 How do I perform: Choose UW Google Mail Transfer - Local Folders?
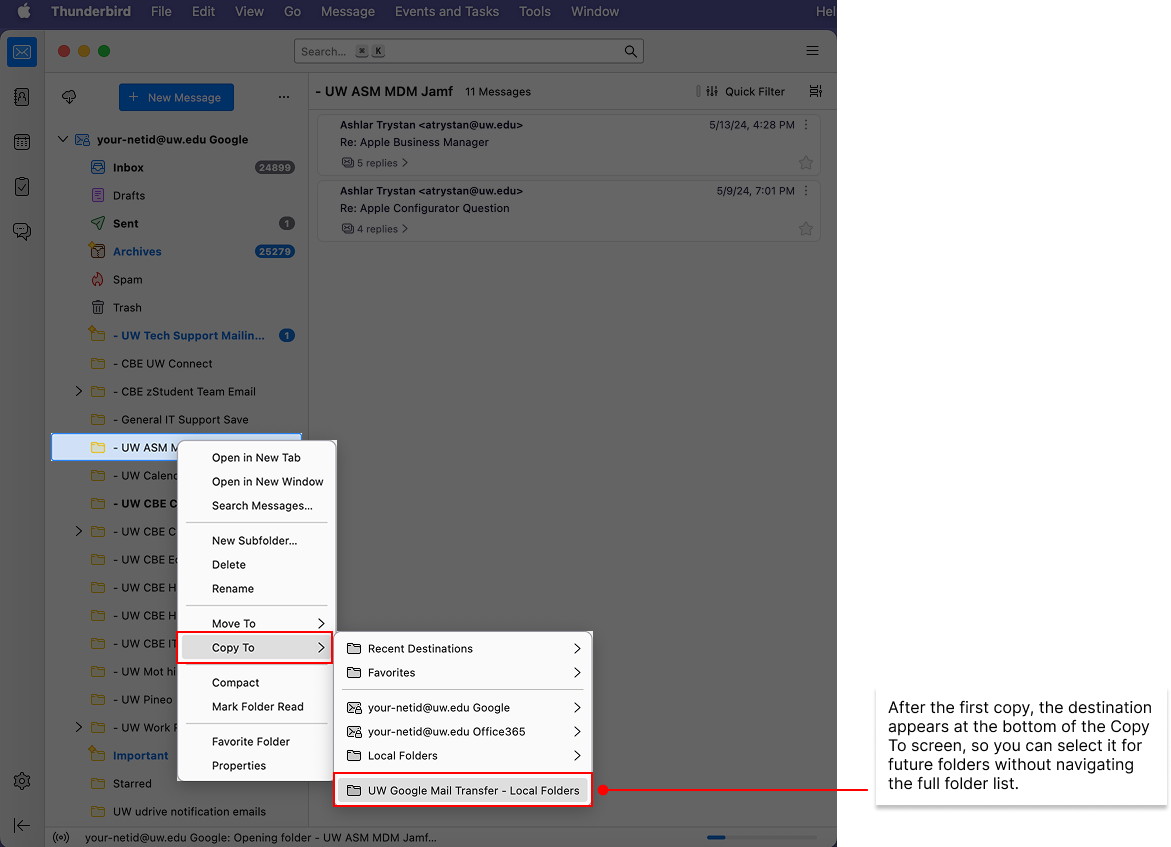[x=463, y=790]
